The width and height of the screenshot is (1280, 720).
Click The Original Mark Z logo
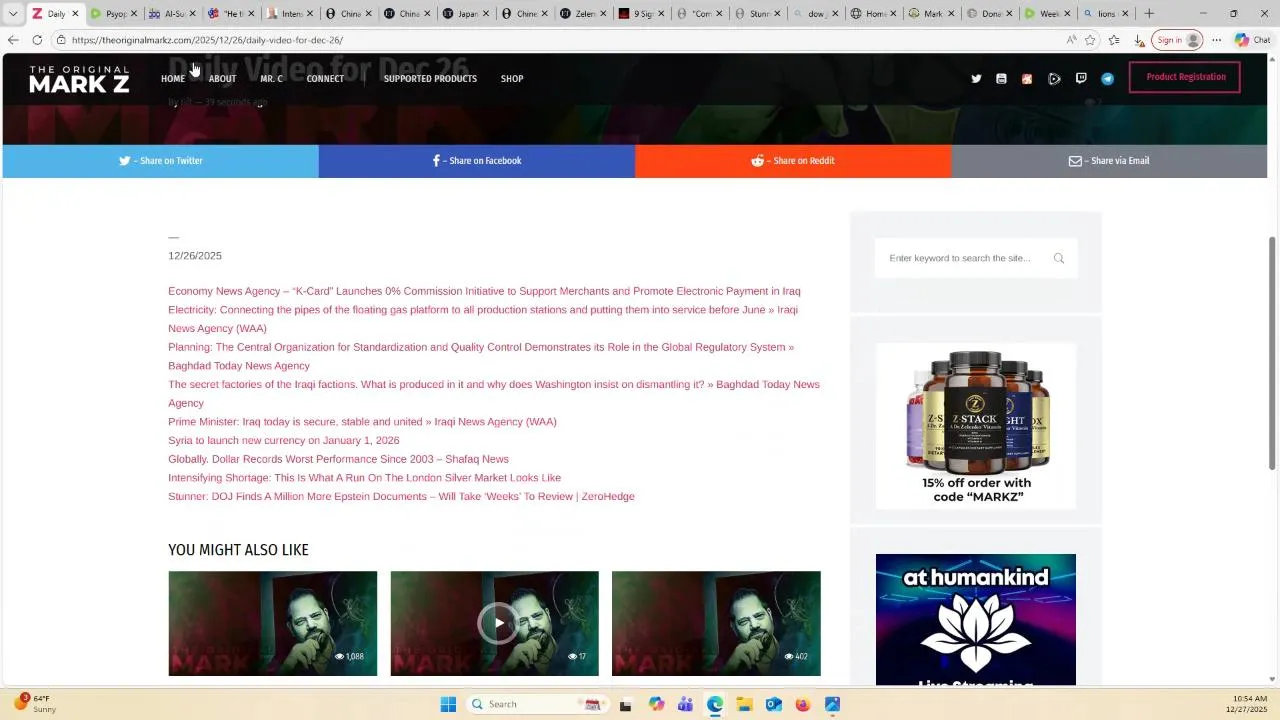[79, 79]
